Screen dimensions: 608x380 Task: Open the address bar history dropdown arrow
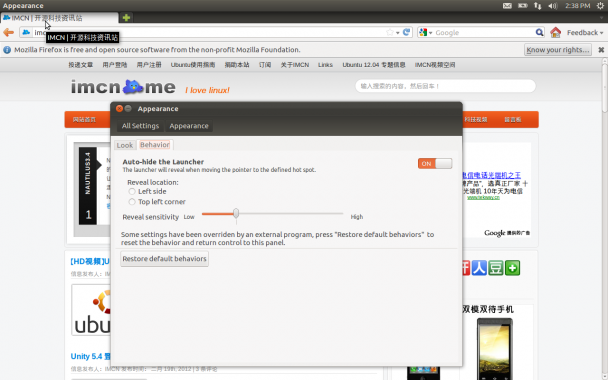(397, 33)
